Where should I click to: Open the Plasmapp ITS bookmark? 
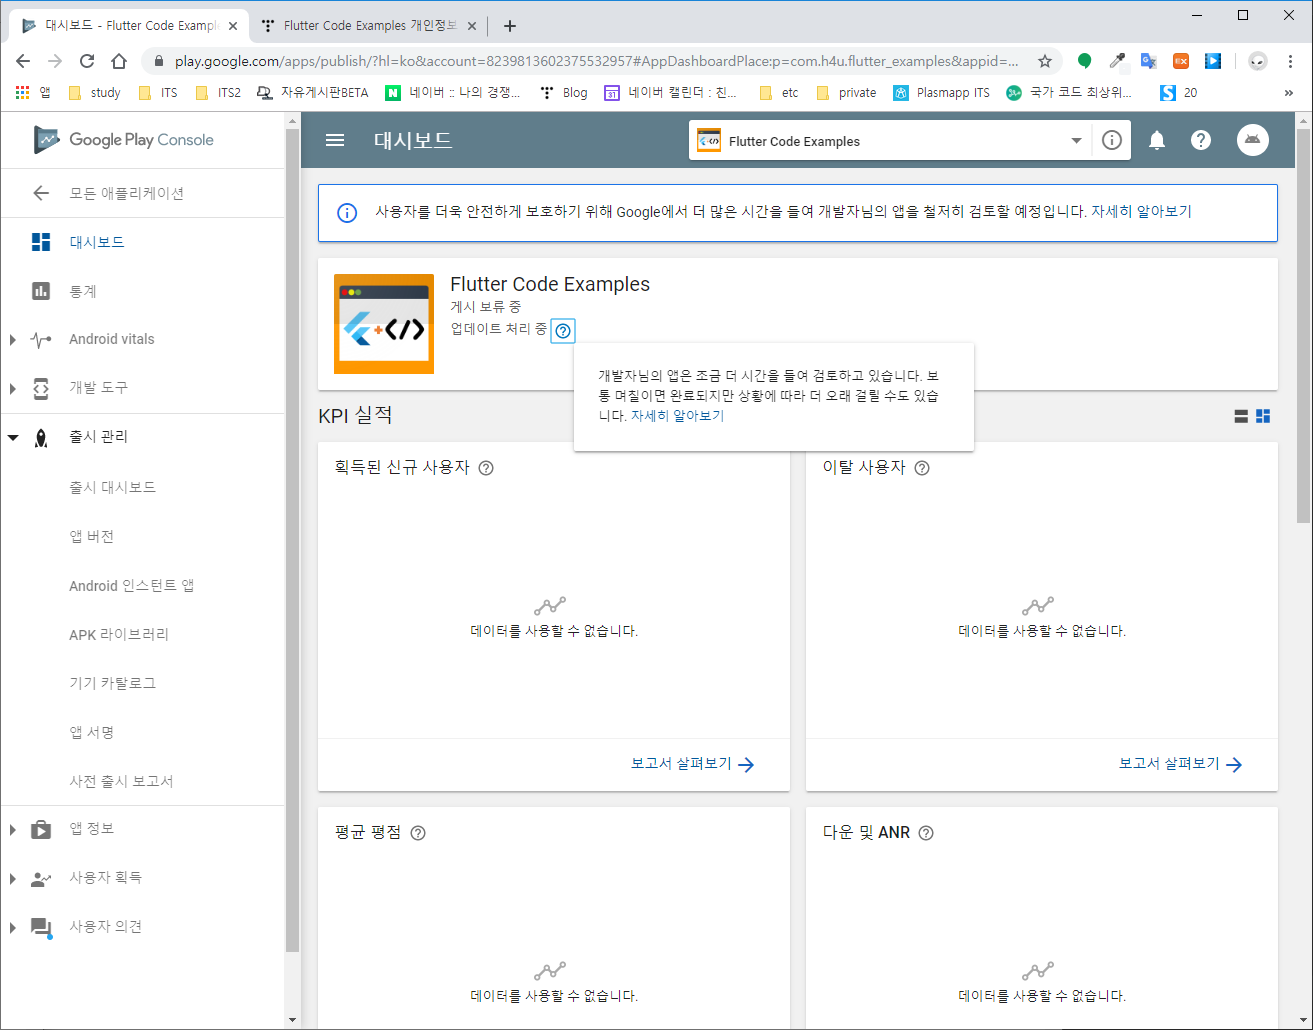coord(942,93)
